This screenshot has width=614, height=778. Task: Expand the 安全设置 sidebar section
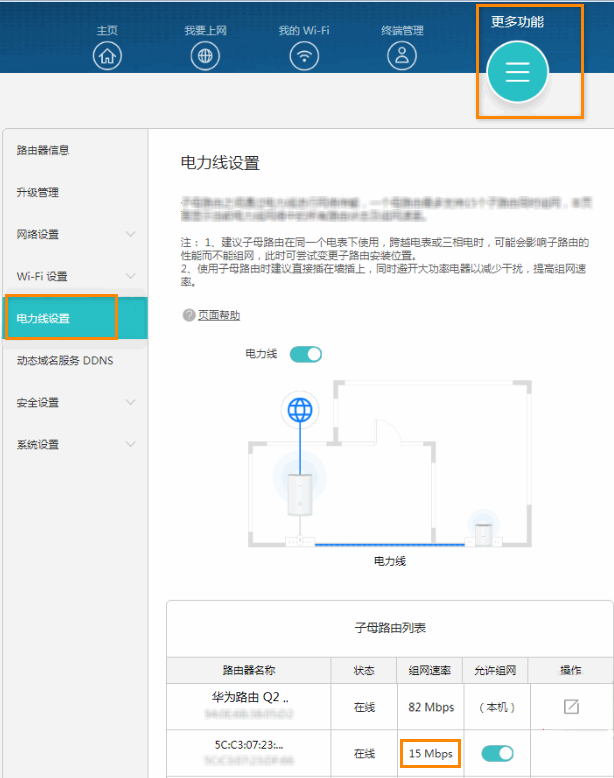click(x=130, y=402)
